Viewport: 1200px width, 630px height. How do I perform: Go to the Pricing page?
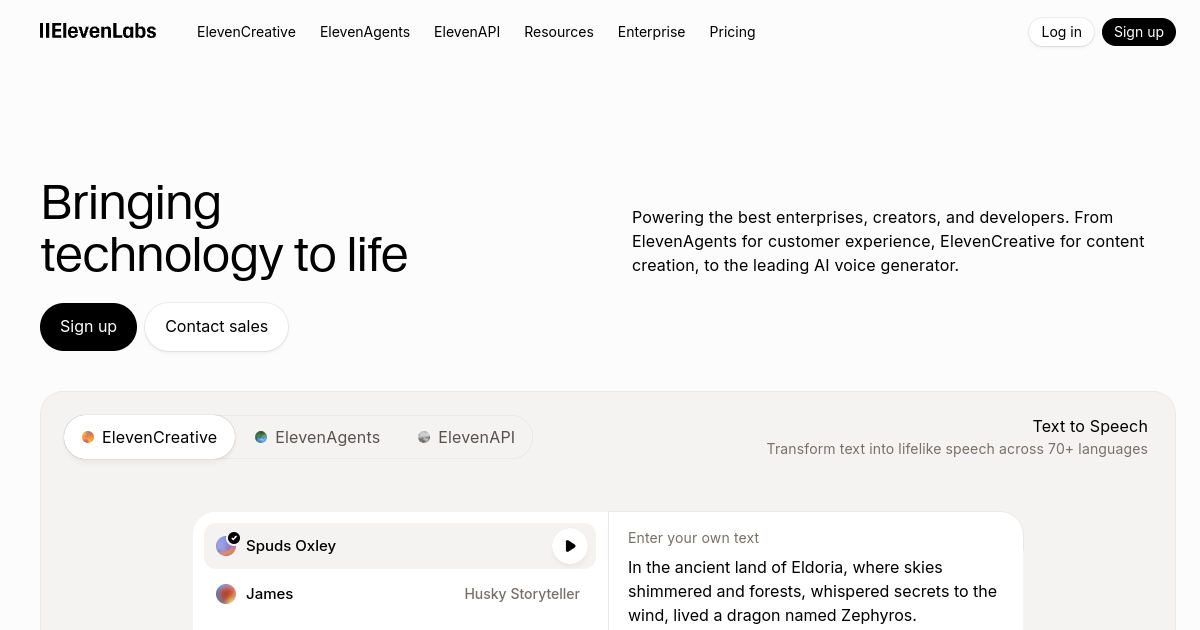click(732, 32)
